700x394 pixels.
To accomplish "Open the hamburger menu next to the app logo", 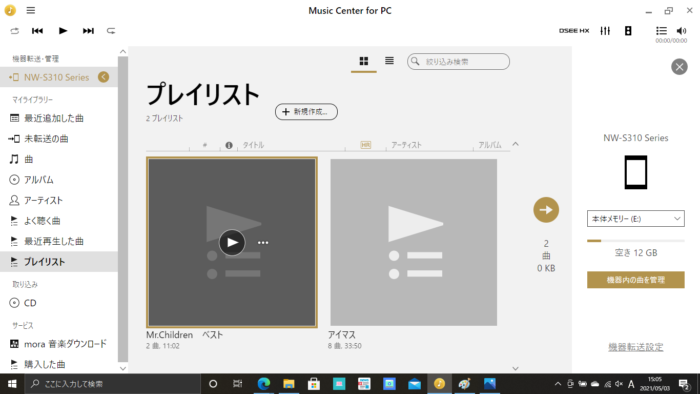I will click(30, 10).
